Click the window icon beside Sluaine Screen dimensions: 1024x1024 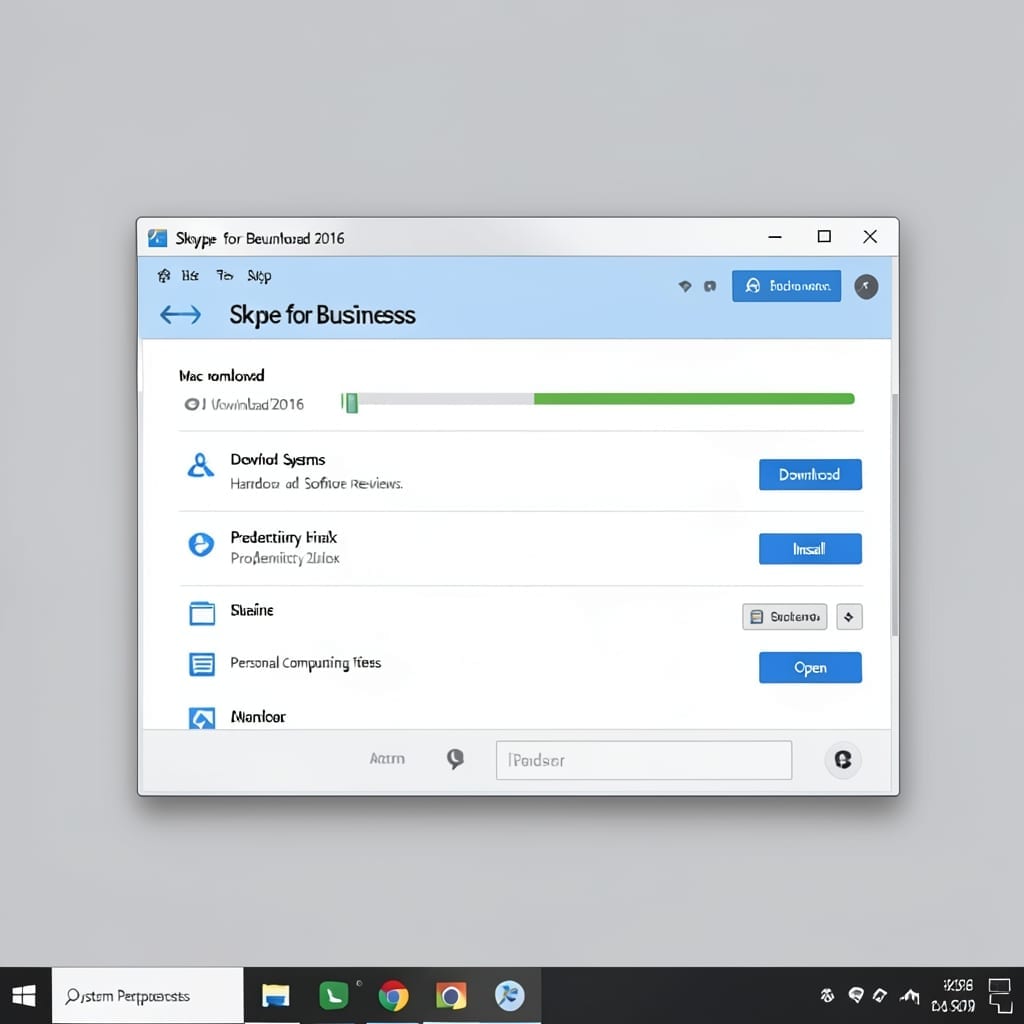202,613
